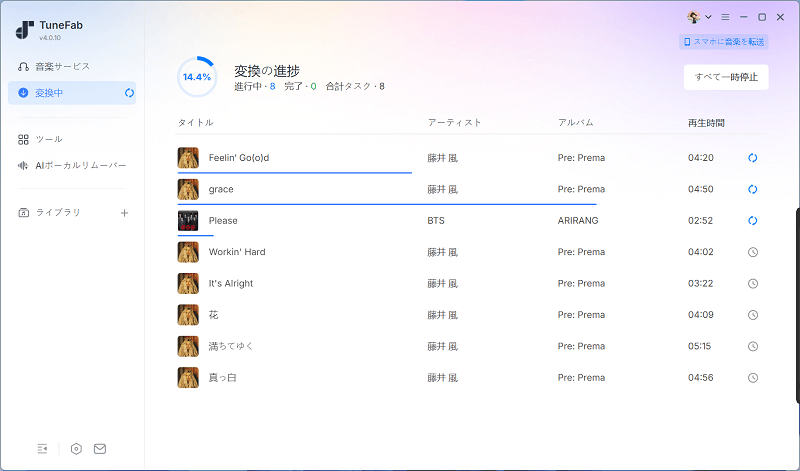This screenshot has height=471, width=800.
Task: Click waiting clock icon for Workin' Hard
Action: pyautogui.click(x=753, y=252)
